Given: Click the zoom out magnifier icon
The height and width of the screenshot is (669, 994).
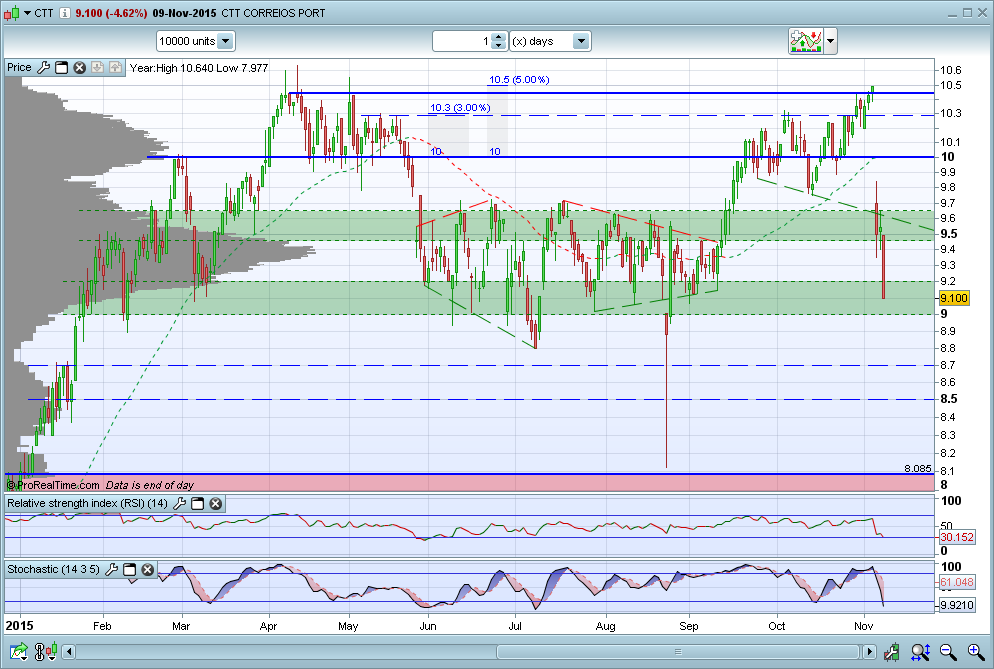Looking at the screenshot, I should [x=948, y=653].
